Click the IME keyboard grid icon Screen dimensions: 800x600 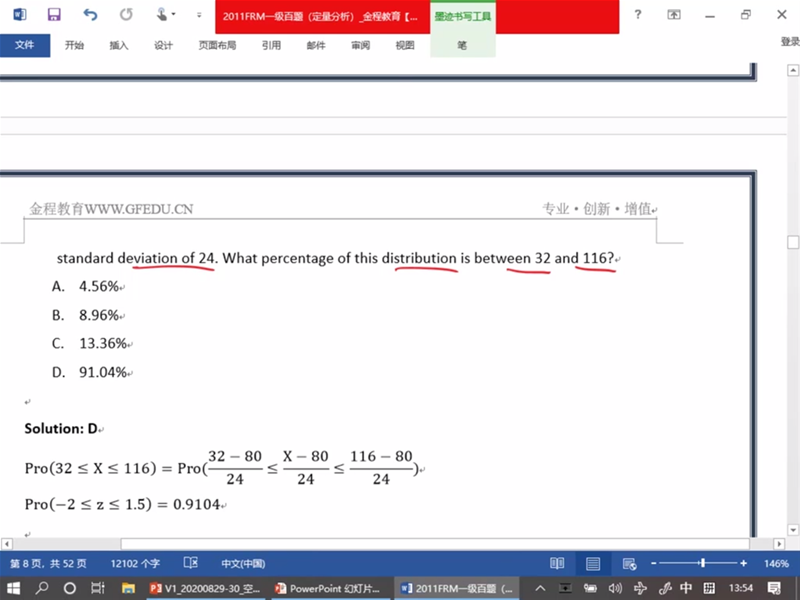[x=709, y=588]
